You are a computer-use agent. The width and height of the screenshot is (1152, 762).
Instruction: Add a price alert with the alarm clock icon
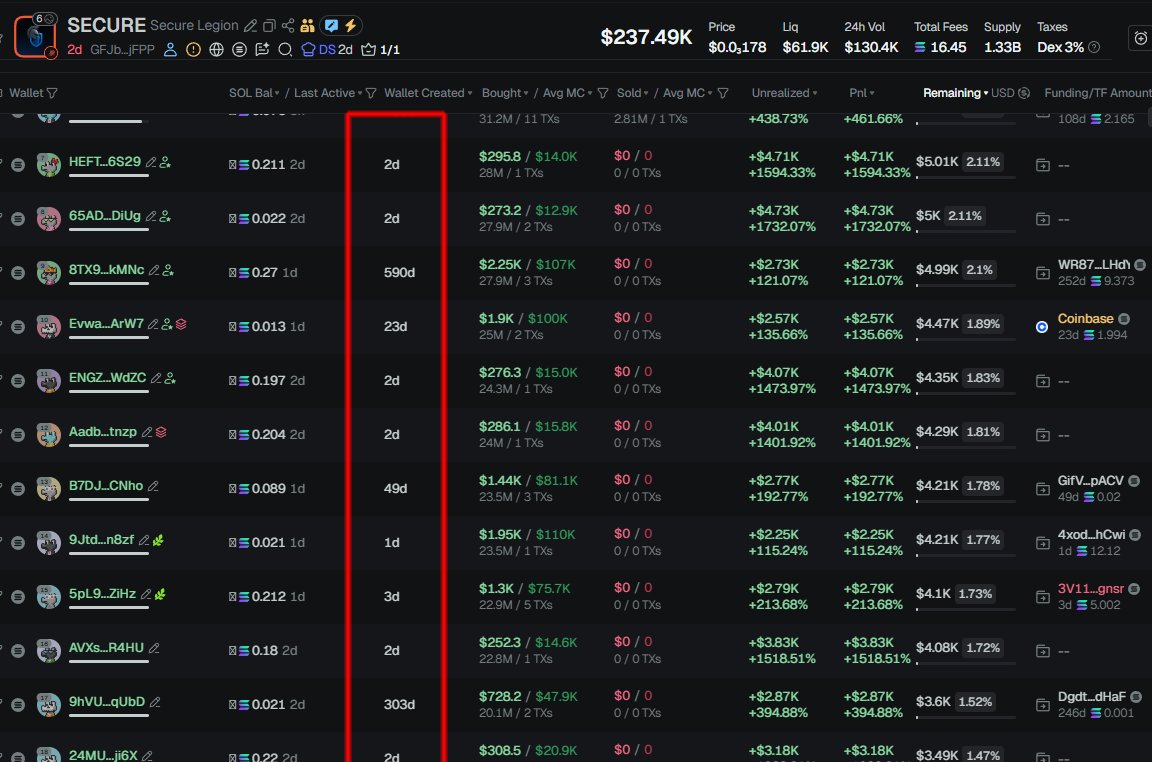click(x=1140, y=38)
